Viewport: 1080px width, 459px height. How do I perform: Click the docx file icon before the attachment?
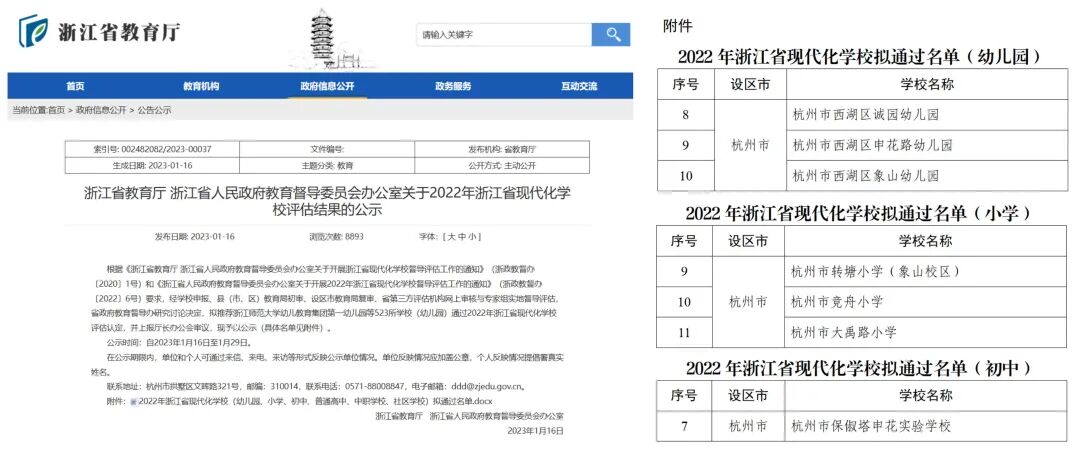click(x=134, y=401)
